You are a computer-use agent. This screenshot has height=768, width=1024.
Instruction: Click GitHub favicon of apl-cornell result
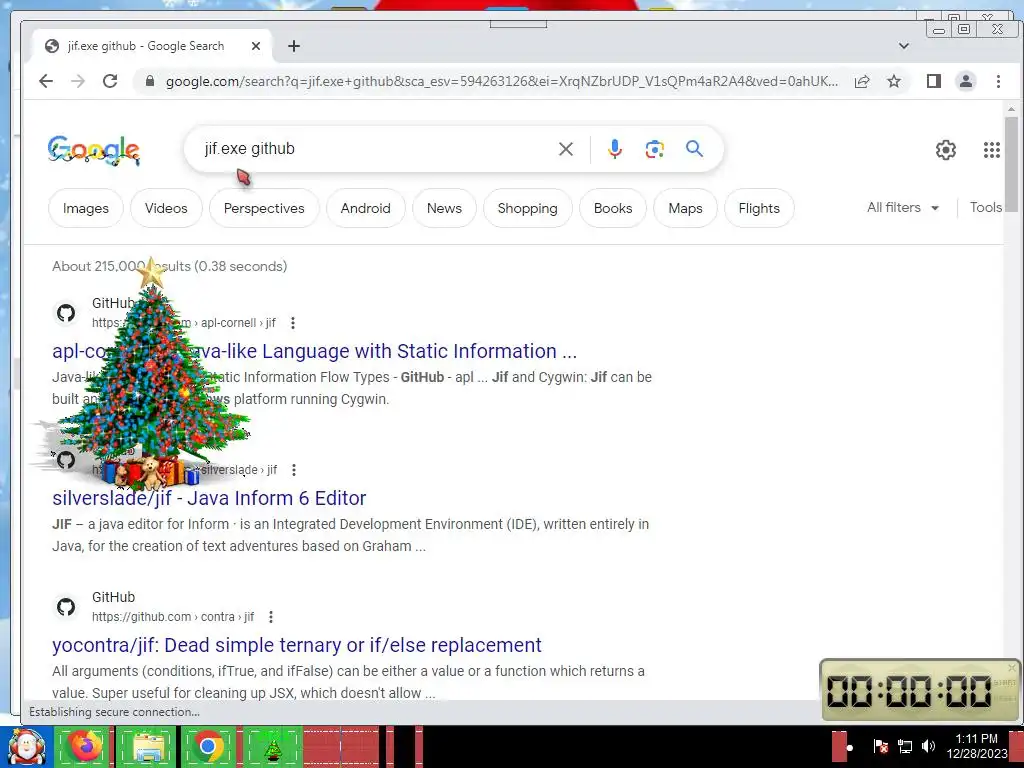click(66, 313)
